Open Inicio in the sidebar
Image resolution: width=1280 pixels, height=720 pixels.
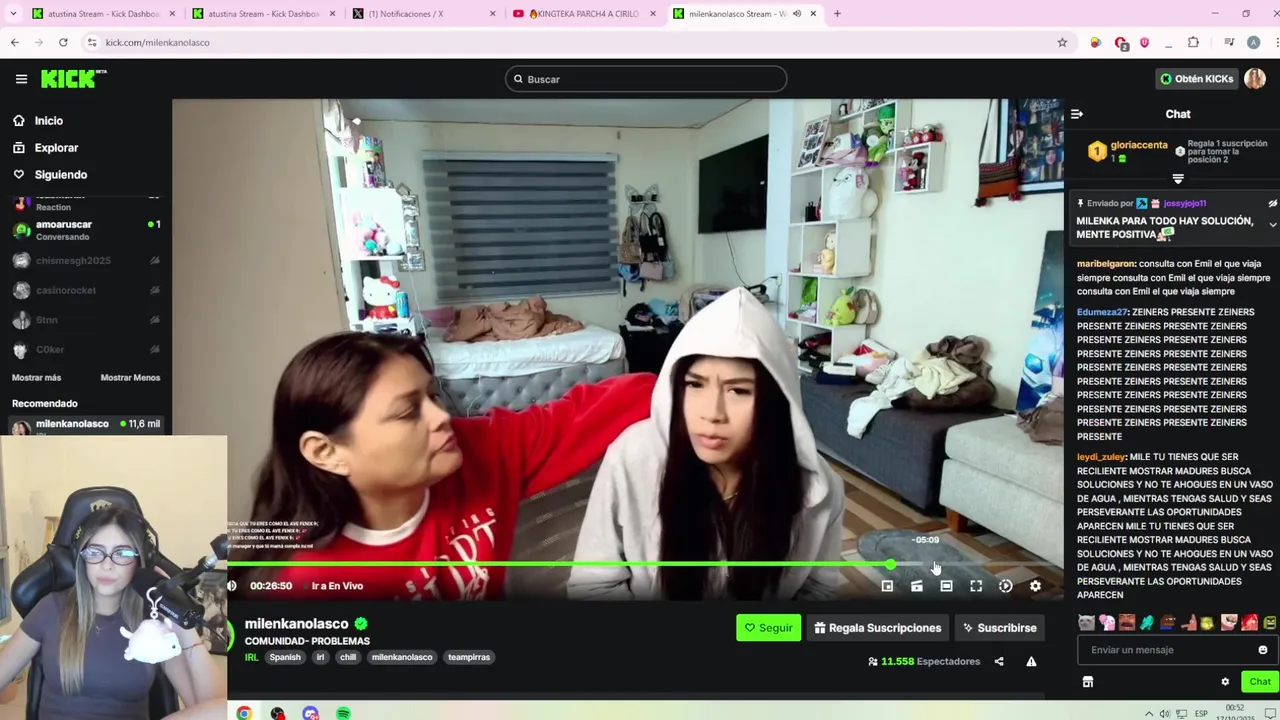pyautogui.click(x=48, y=120)
